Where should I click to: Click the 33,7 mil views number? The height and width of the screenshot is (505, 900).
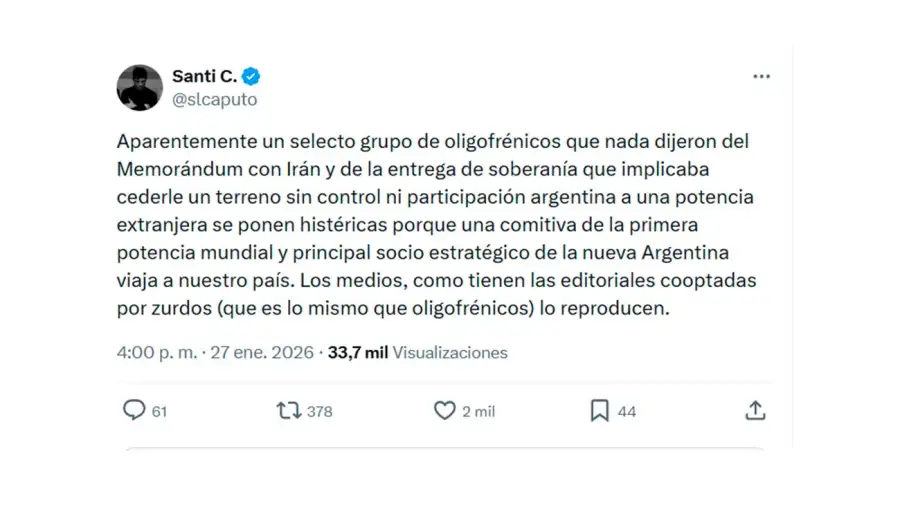point(357,352)
